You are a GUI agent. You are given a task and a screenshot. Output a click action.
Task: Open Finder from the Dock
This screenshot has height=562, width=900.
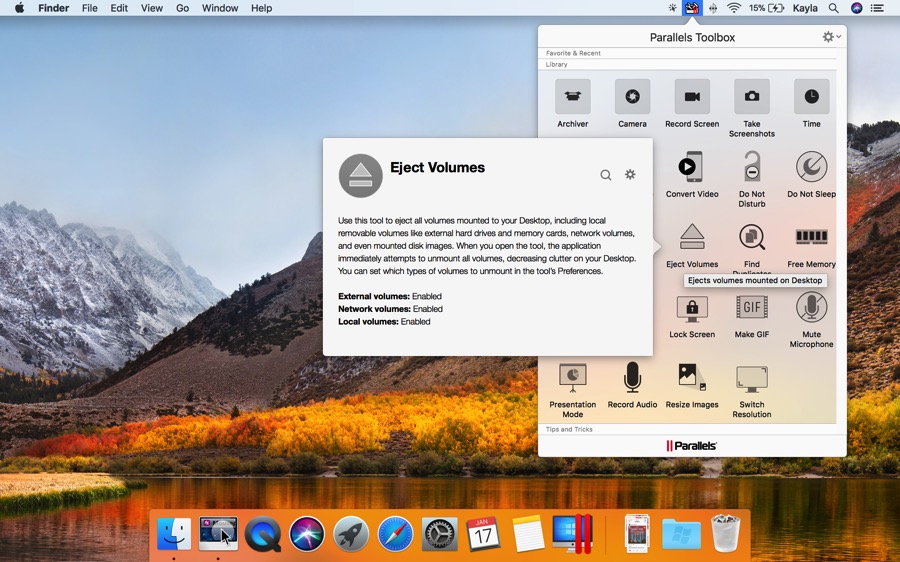click(174, 534)
